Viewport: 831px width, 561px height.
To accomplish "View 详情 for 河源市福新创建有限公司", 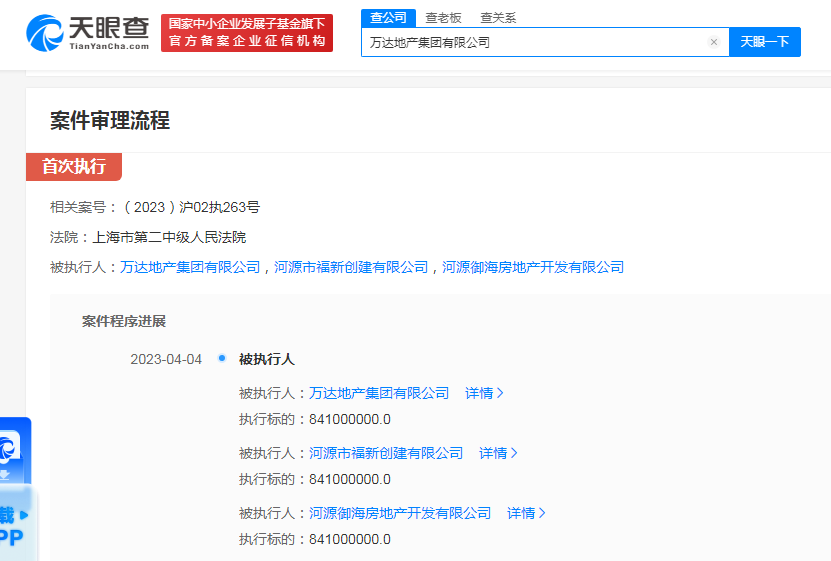I will click(498, 453).
